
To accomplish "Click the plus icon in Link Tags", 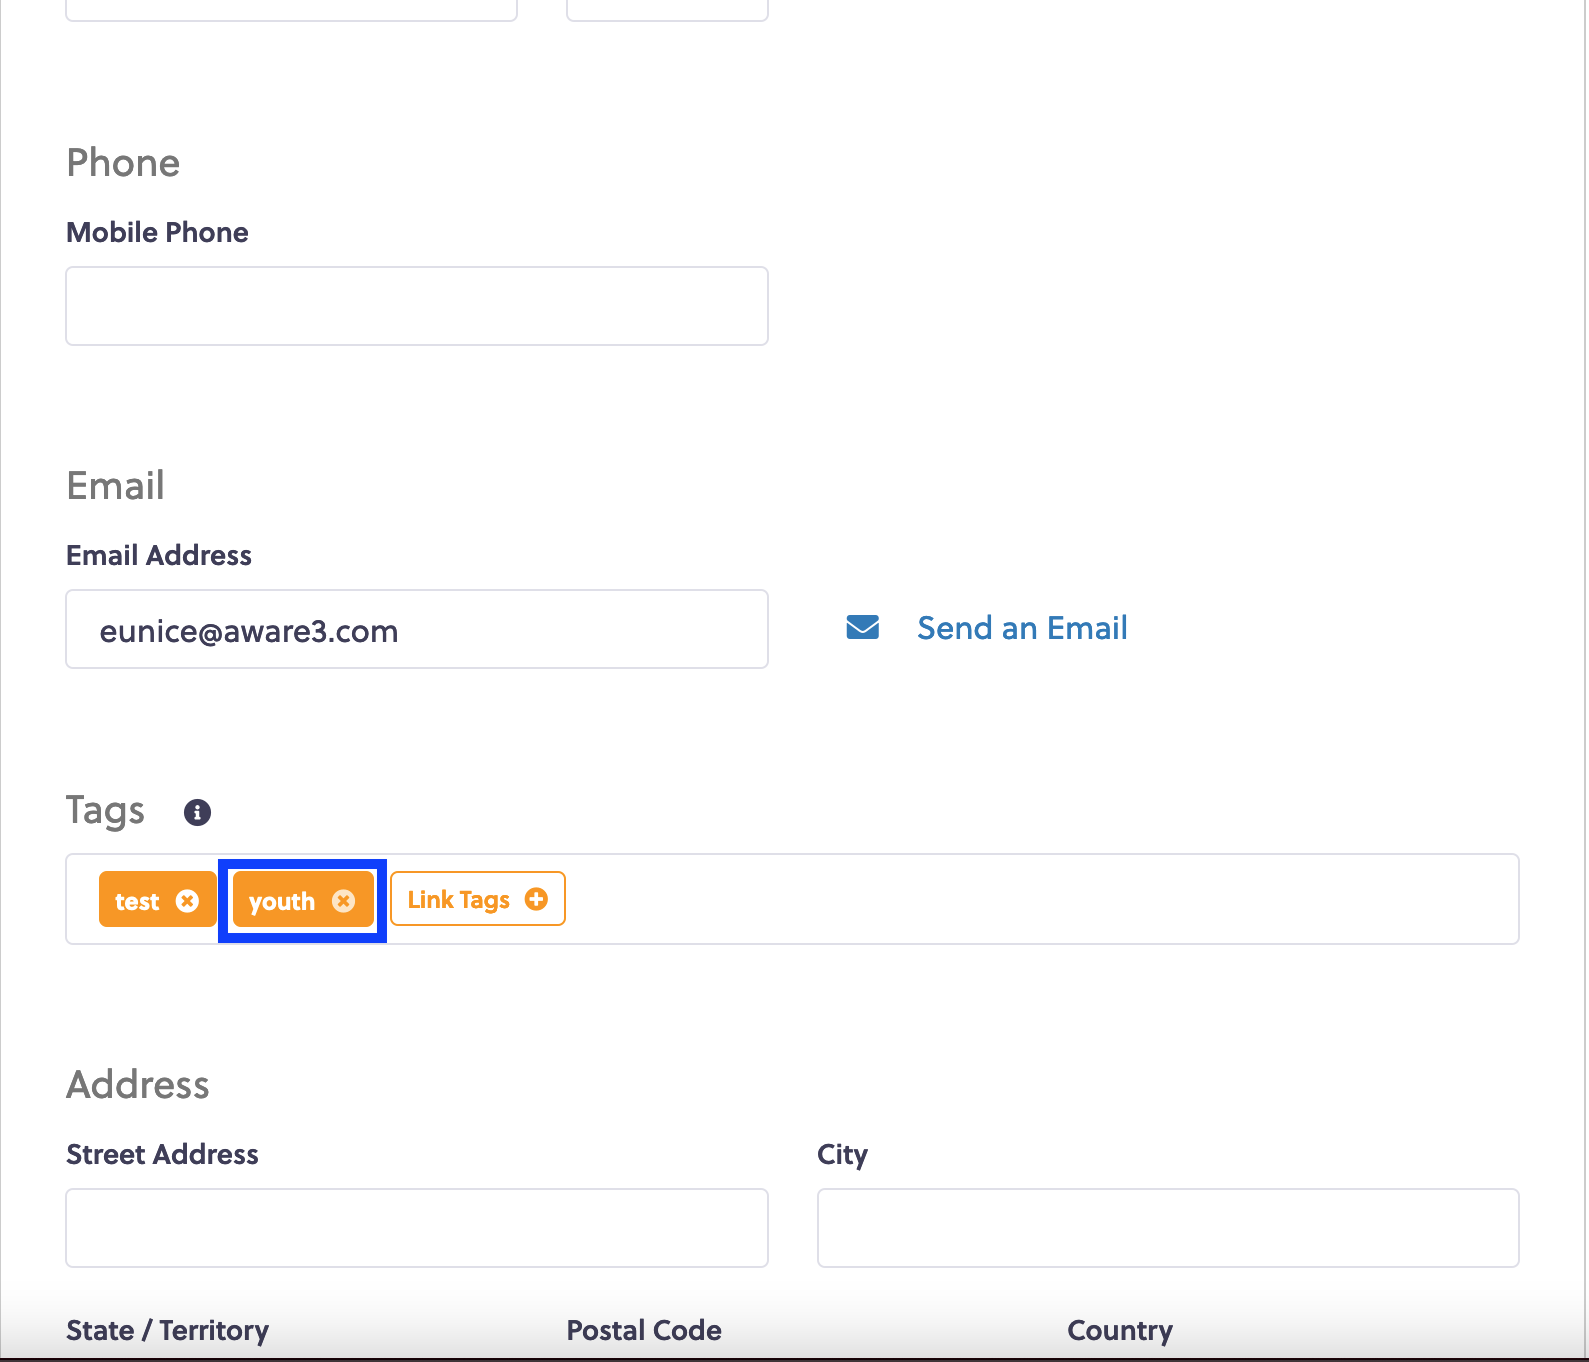I will (536, 899).
